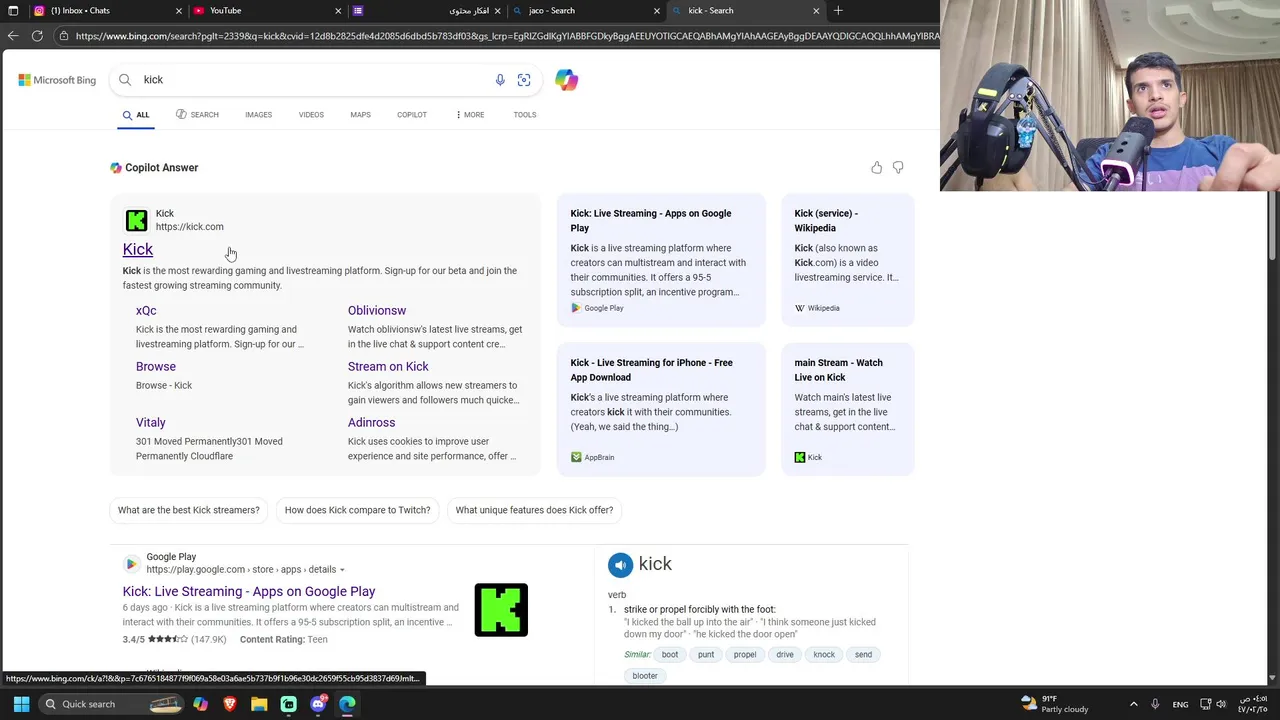The width and height of the screenshot is (1280, 720).
Task: Click thumbs up on Copilot Answer
Action: (877, 168)
